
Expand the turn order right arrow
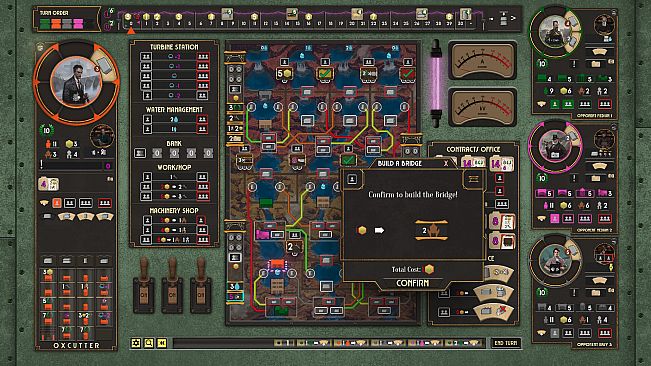tap(514, 18)
